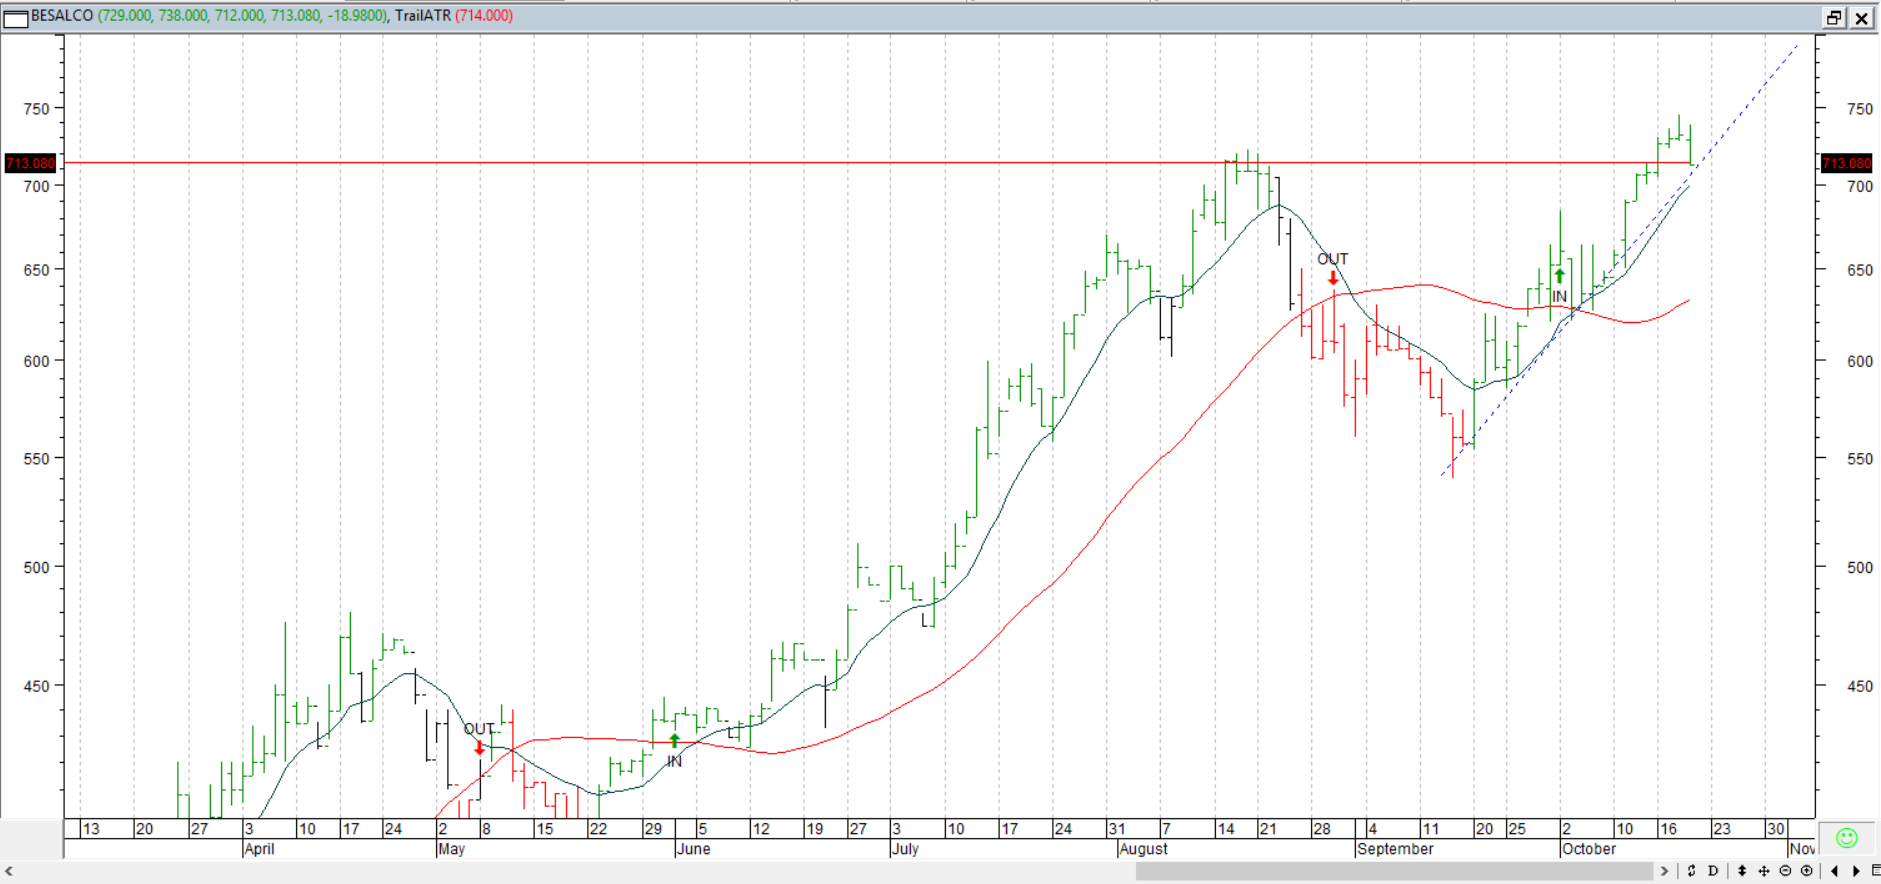
Task: Click the August month label on the date axis
Action: (x=1143, y=849)
